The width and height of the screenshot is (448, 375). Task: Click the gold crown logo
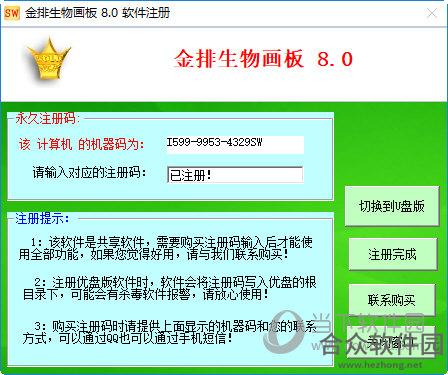(x=49, y=59)
